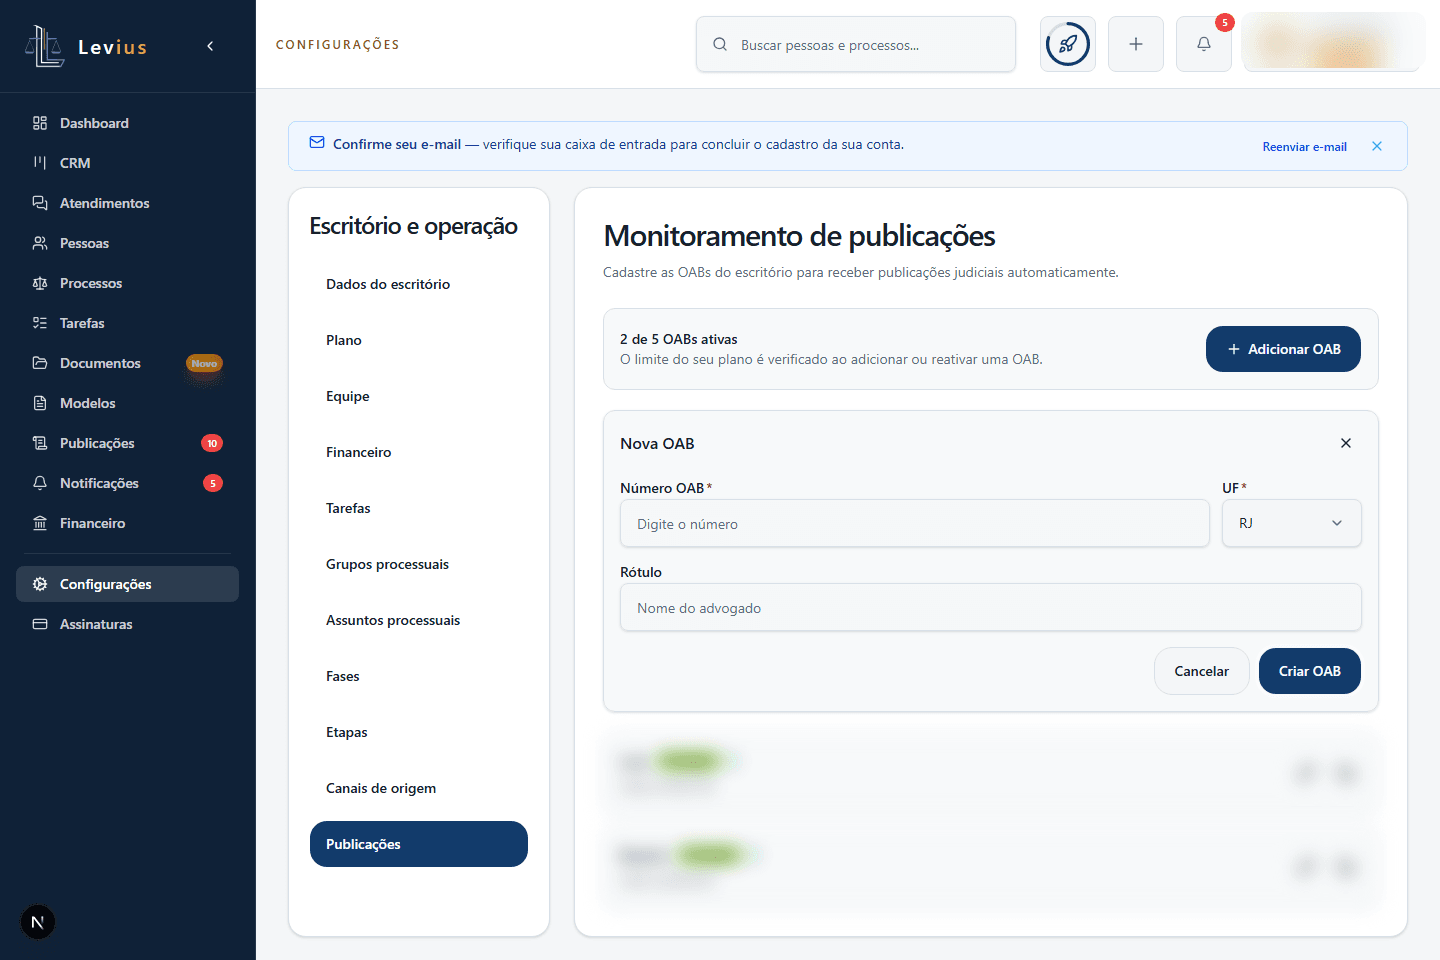Screen dimensions: 1440x960
Task: Open Tarefas in the main sidebar
Action: [128, 323]
